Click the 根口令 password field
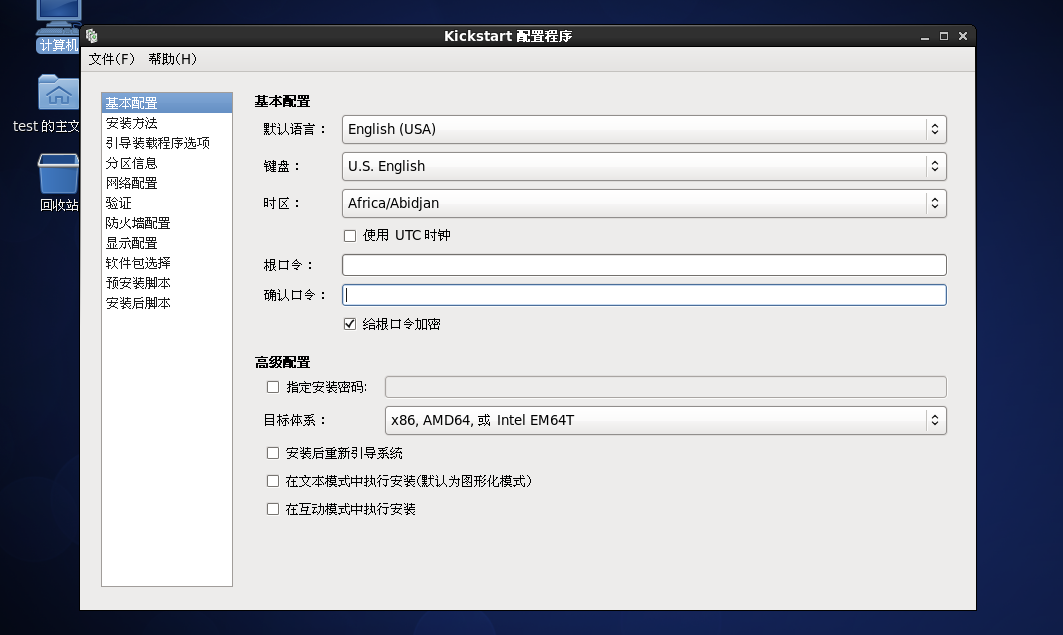The image size is (1063, 635). point(644,265)
